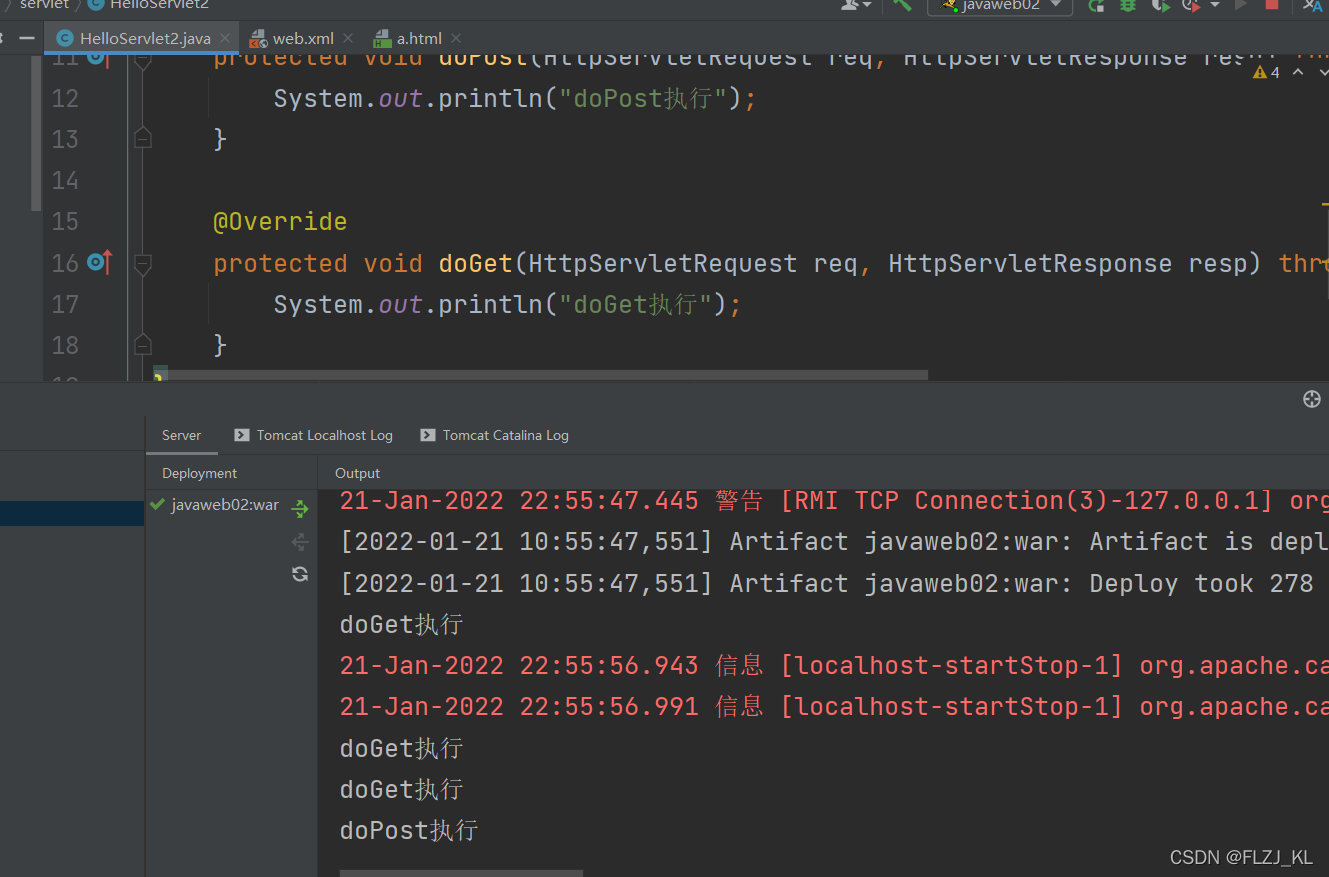Click the hide panel minus icon

tap(27, 38)
